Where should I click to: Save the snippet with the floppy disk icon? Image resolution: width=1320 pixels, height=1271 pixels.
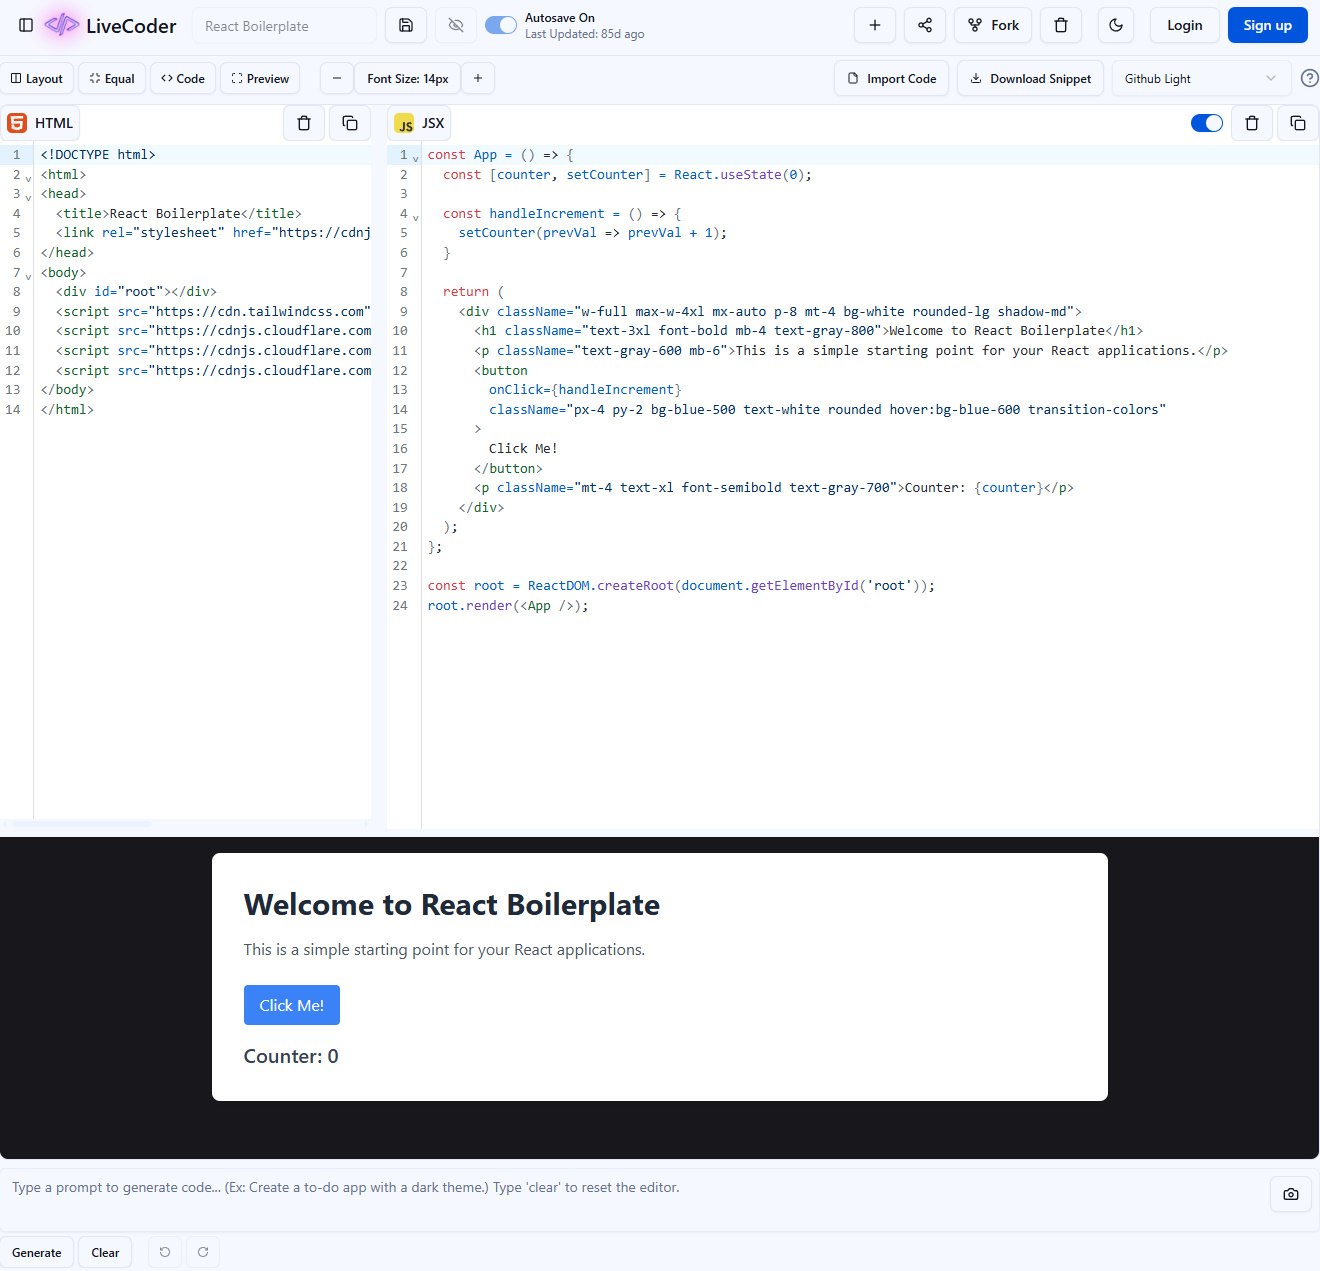406,25
